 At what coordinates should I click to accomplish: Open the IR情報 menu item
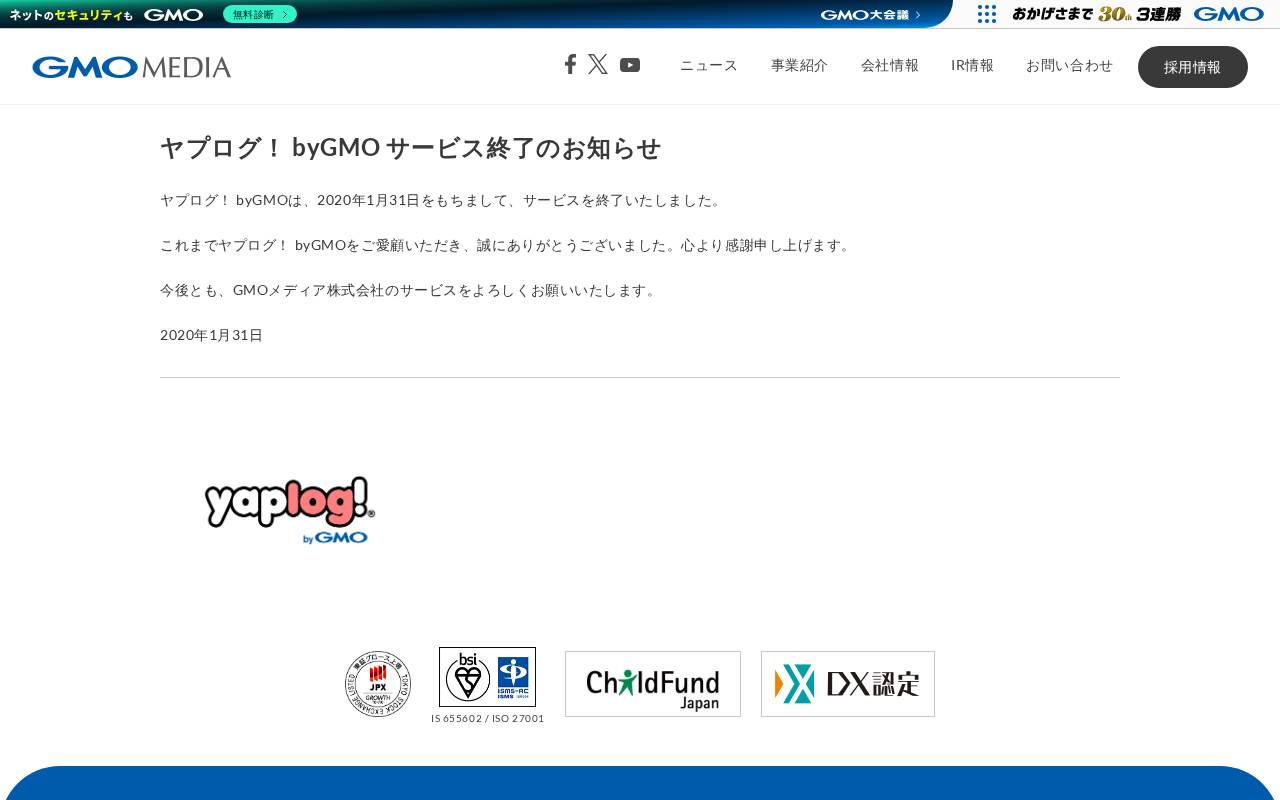coord(972,66)
